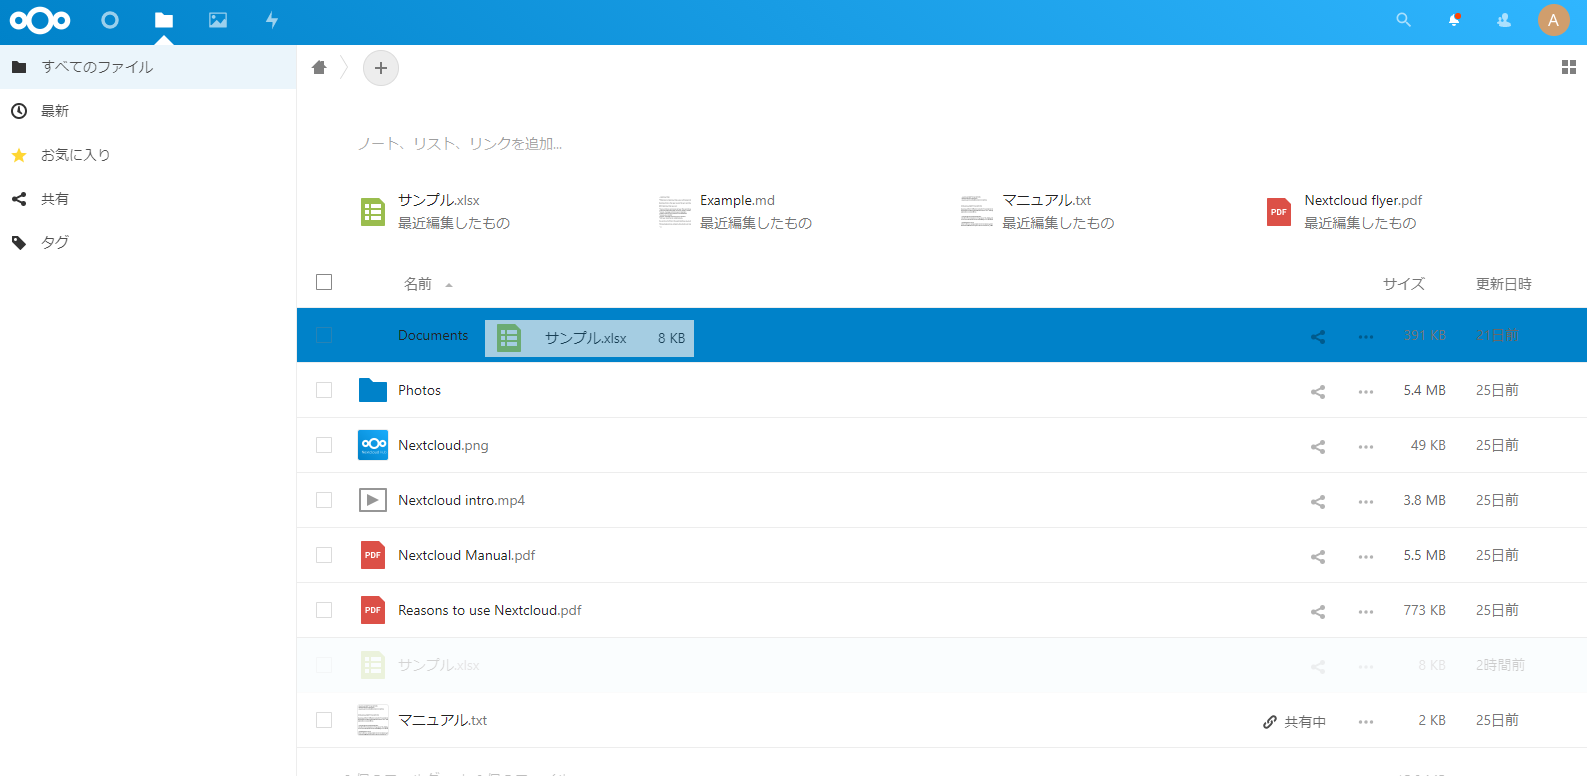Toggle the select-all files checkbox
The image size is (1587, 776).
pos(324,282)
